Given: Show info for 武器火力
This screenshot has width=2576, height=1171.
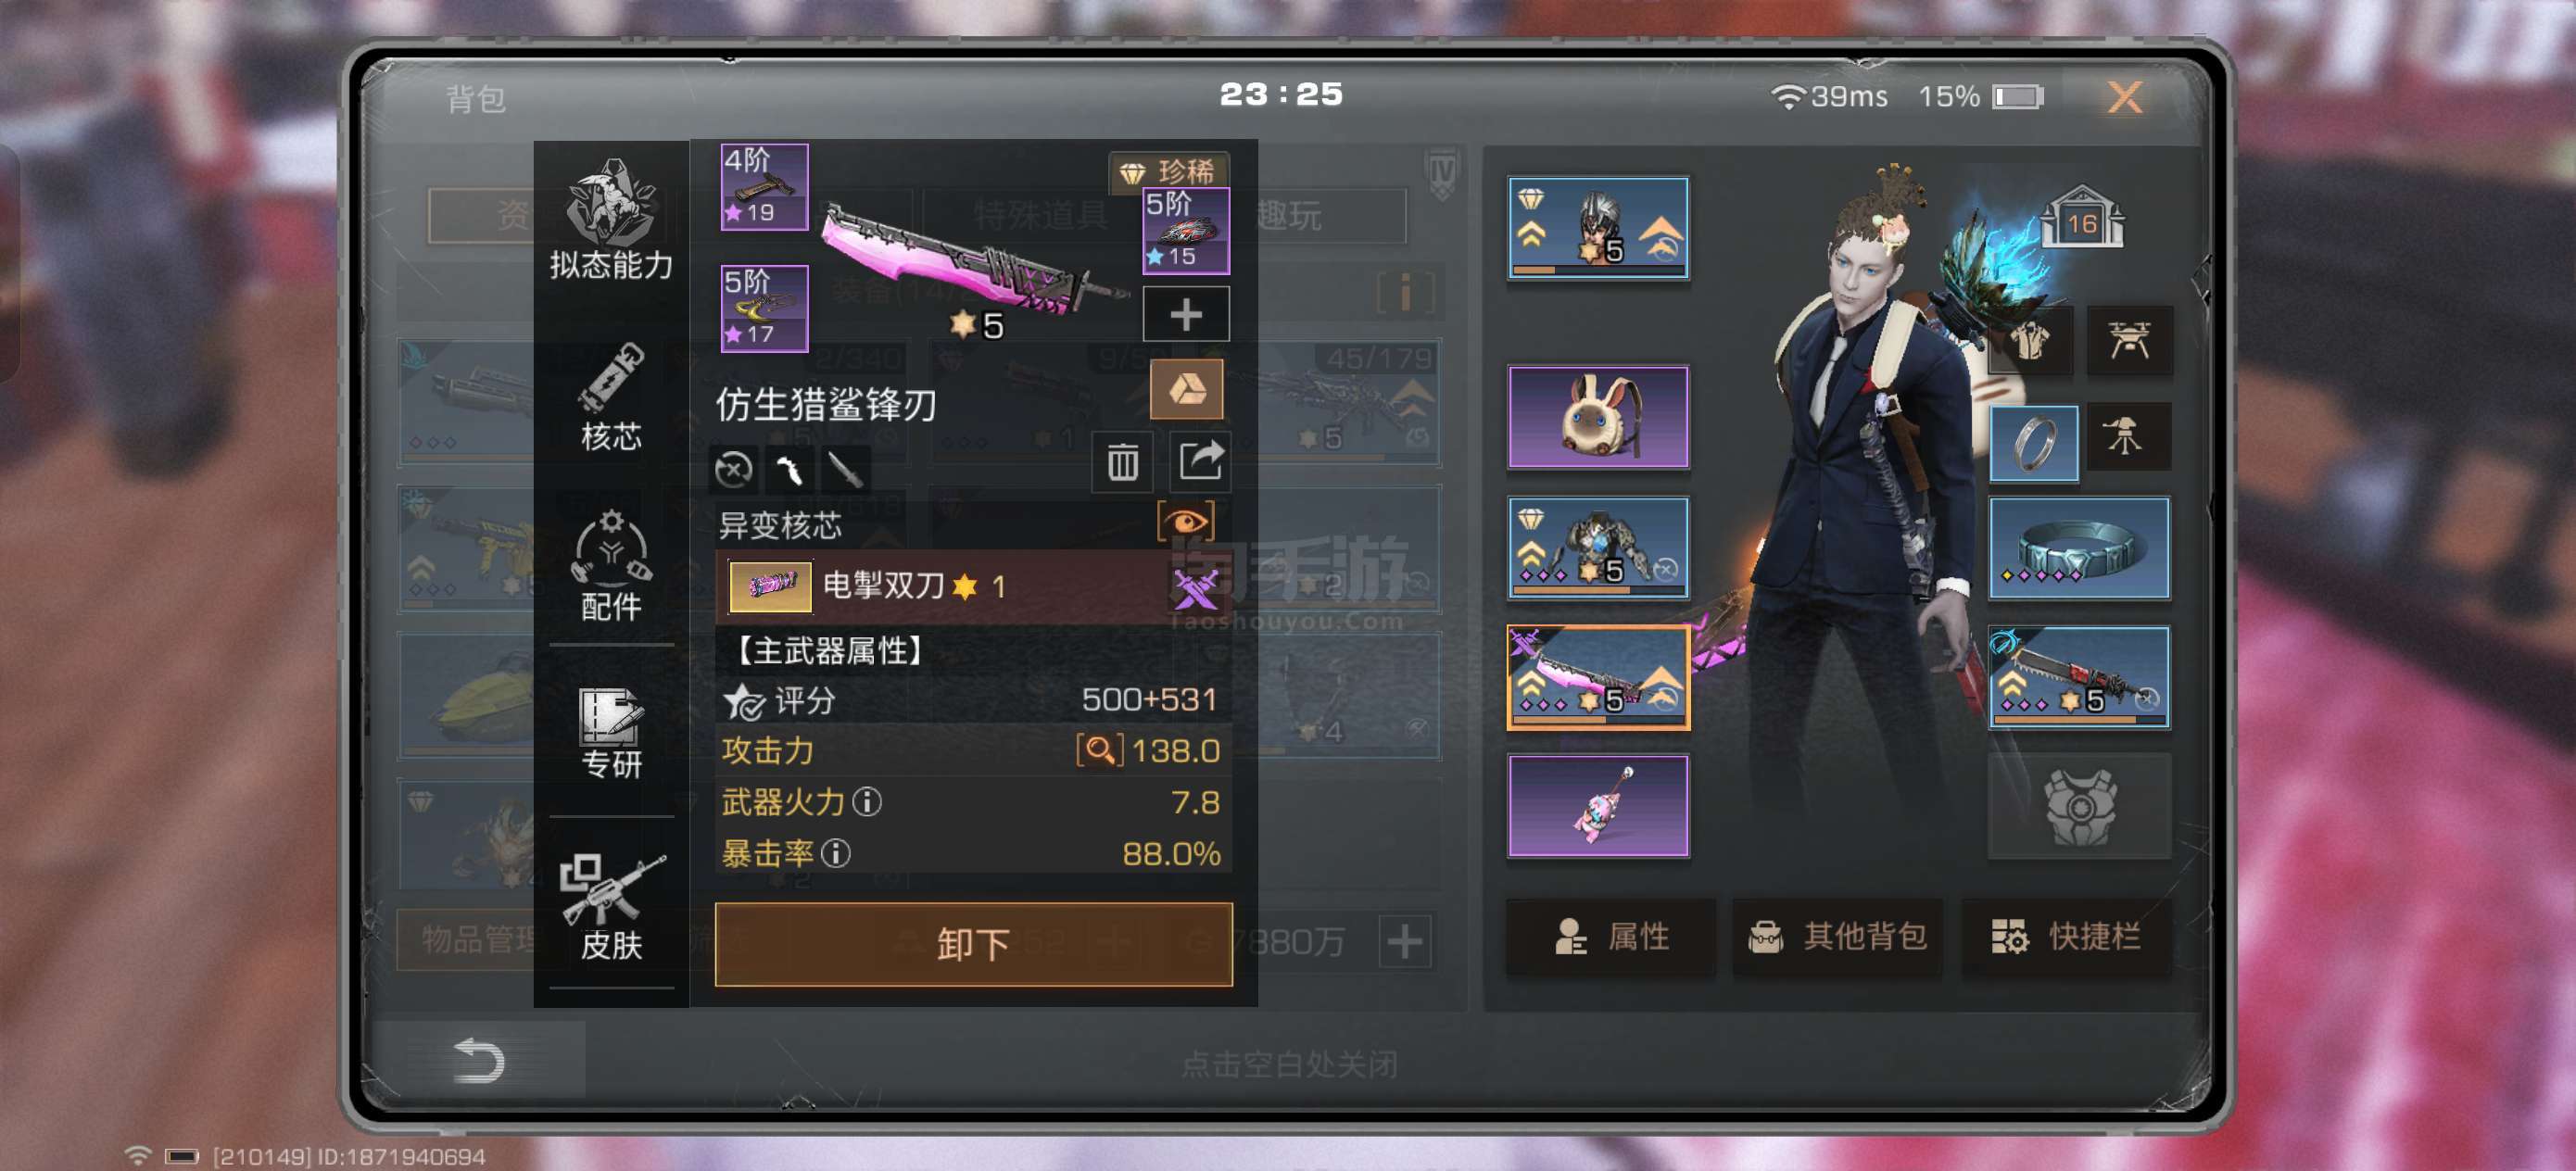Looking at the screenshot, I should click(868, 802).
